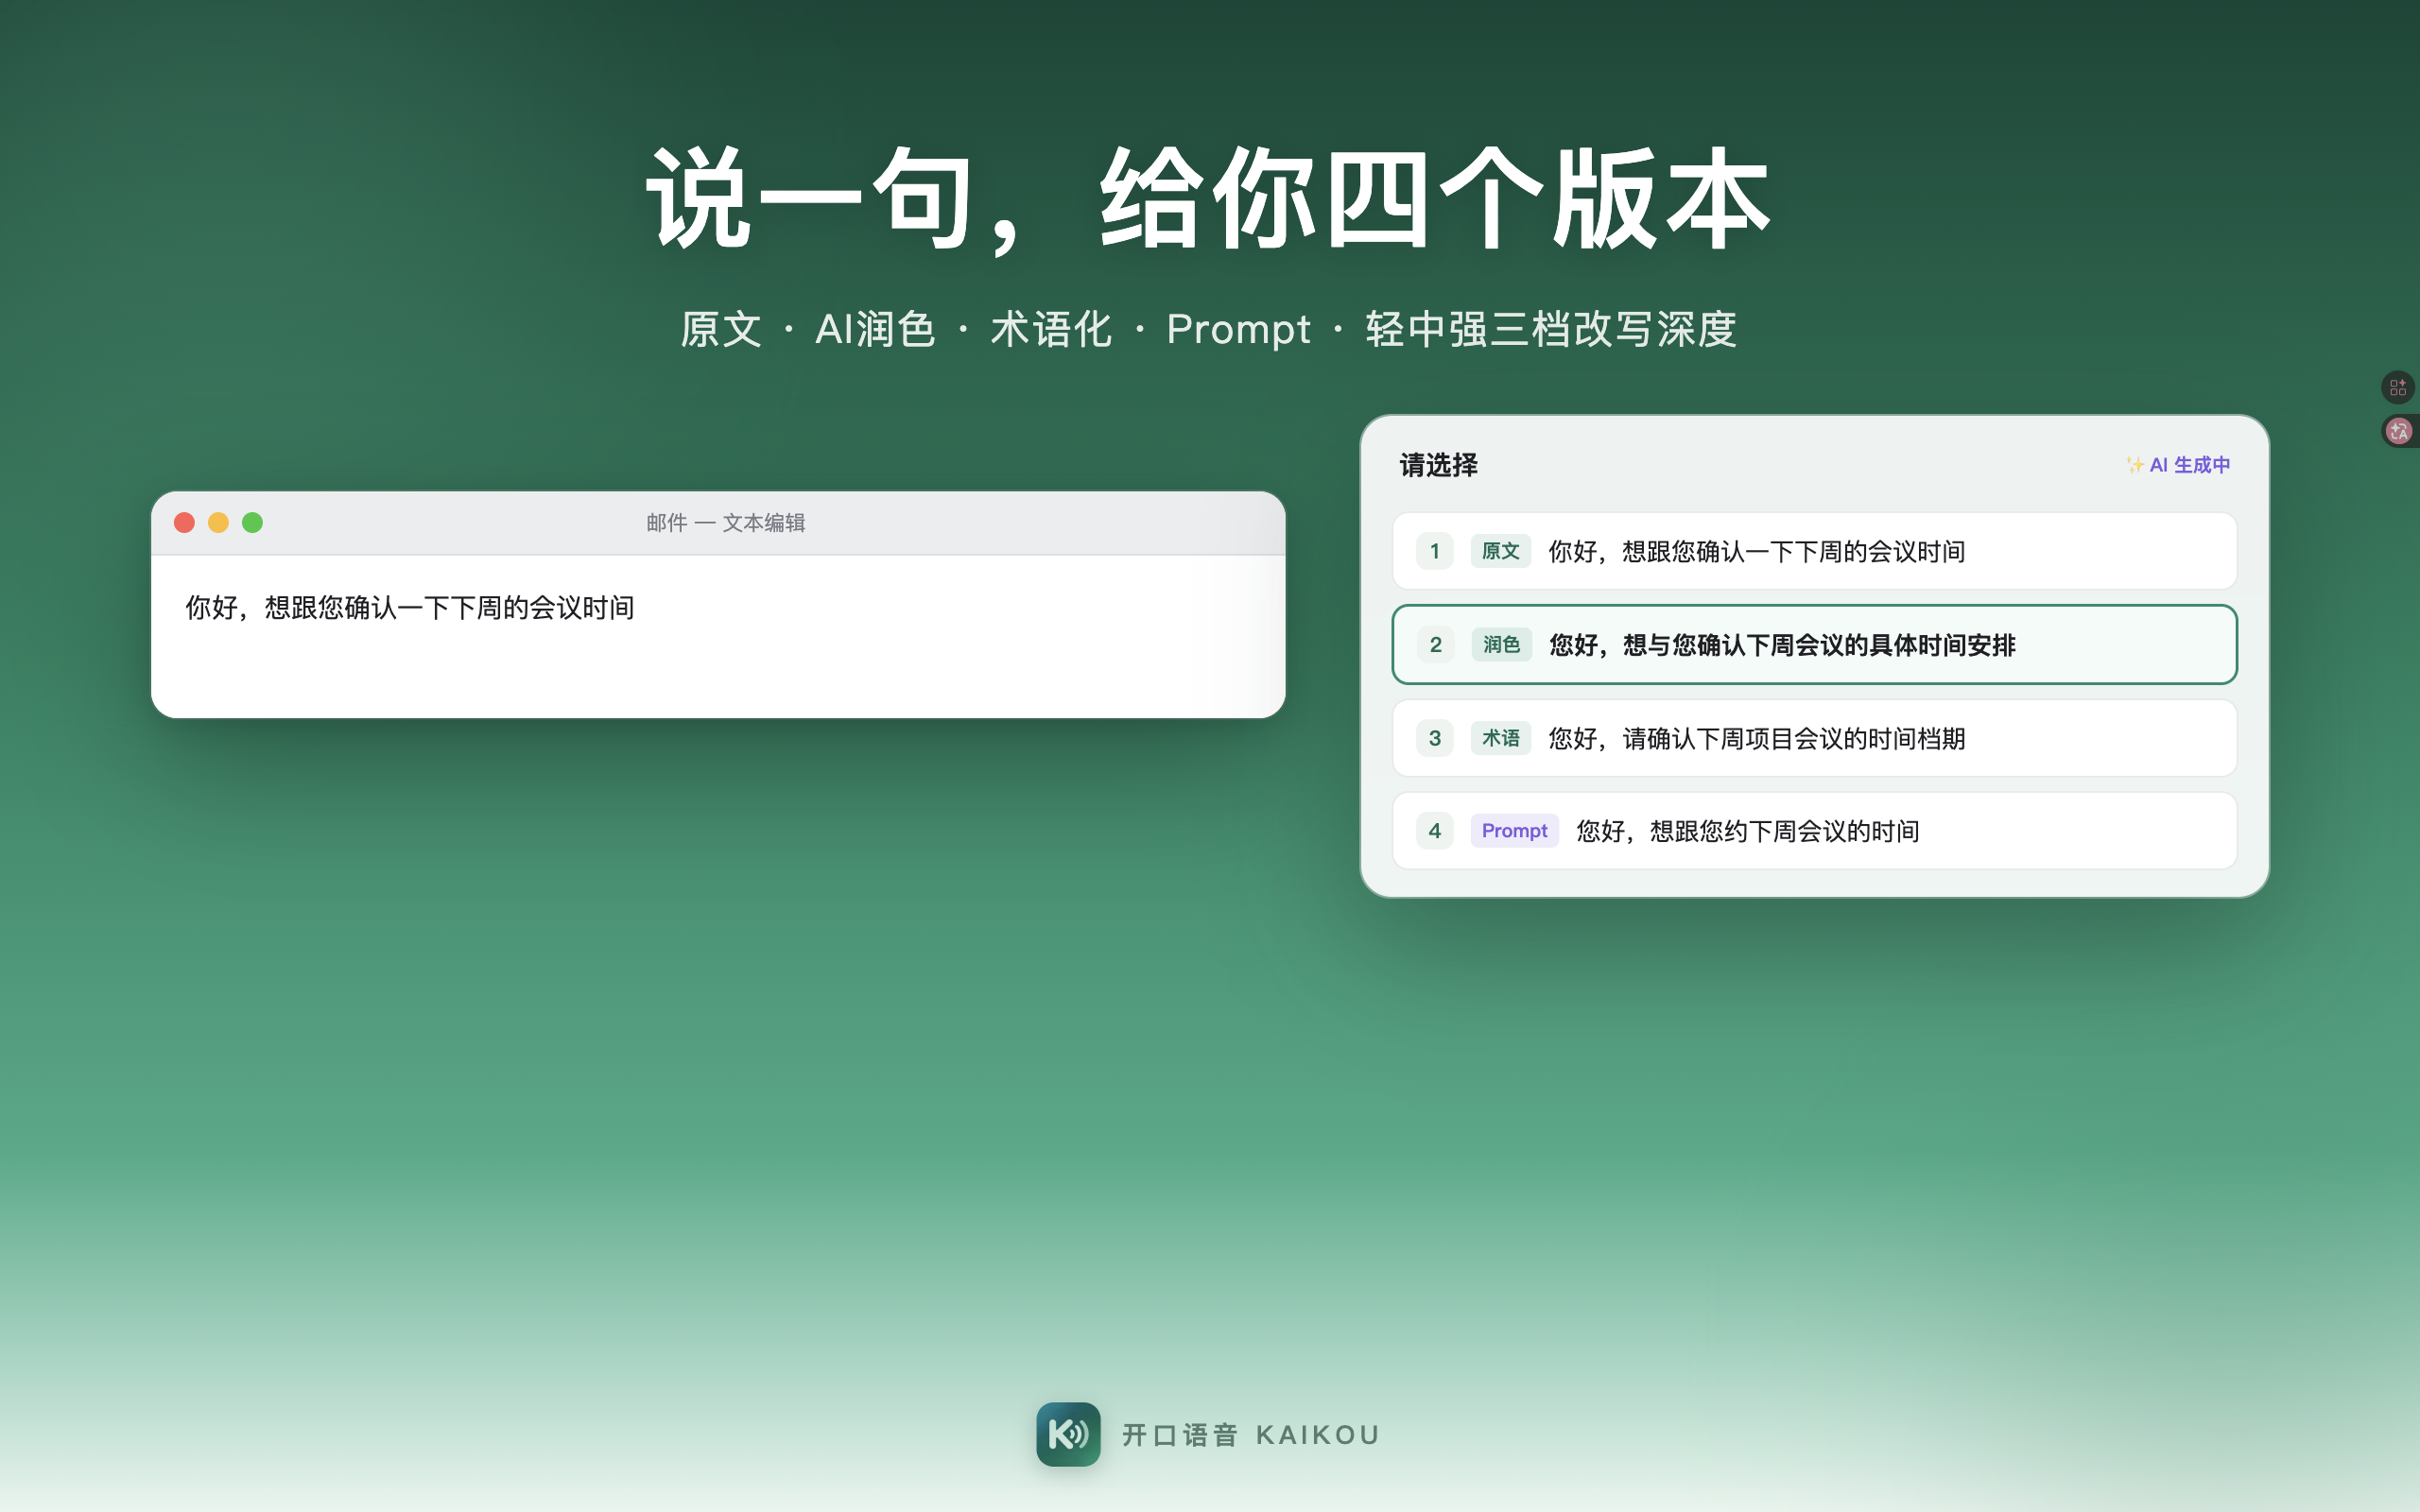Maximize the 邮件 window with green button
The image size is (2420, 1512).
tap(252, 523)
